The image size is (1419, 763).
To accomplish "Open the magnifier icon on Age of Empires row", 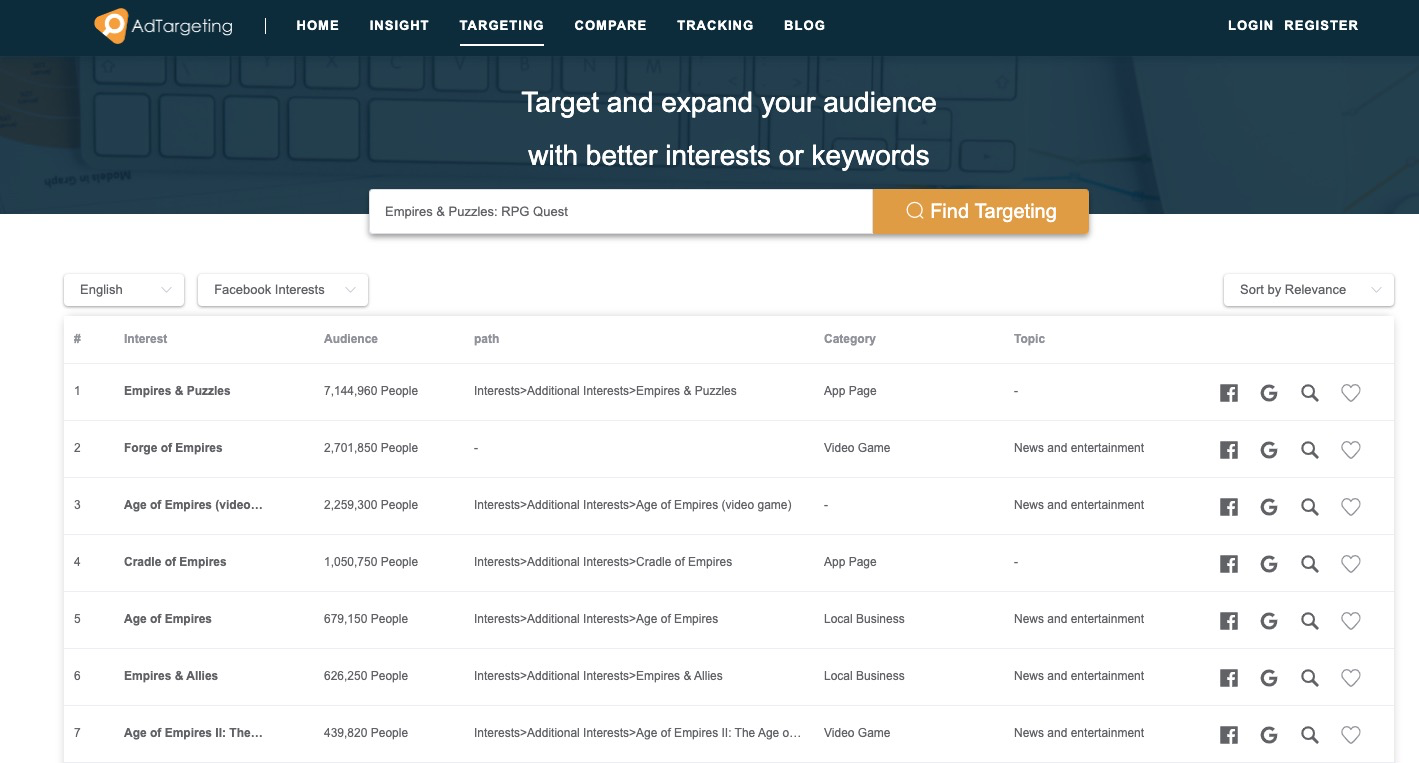I will click(x=1310, y=620).
